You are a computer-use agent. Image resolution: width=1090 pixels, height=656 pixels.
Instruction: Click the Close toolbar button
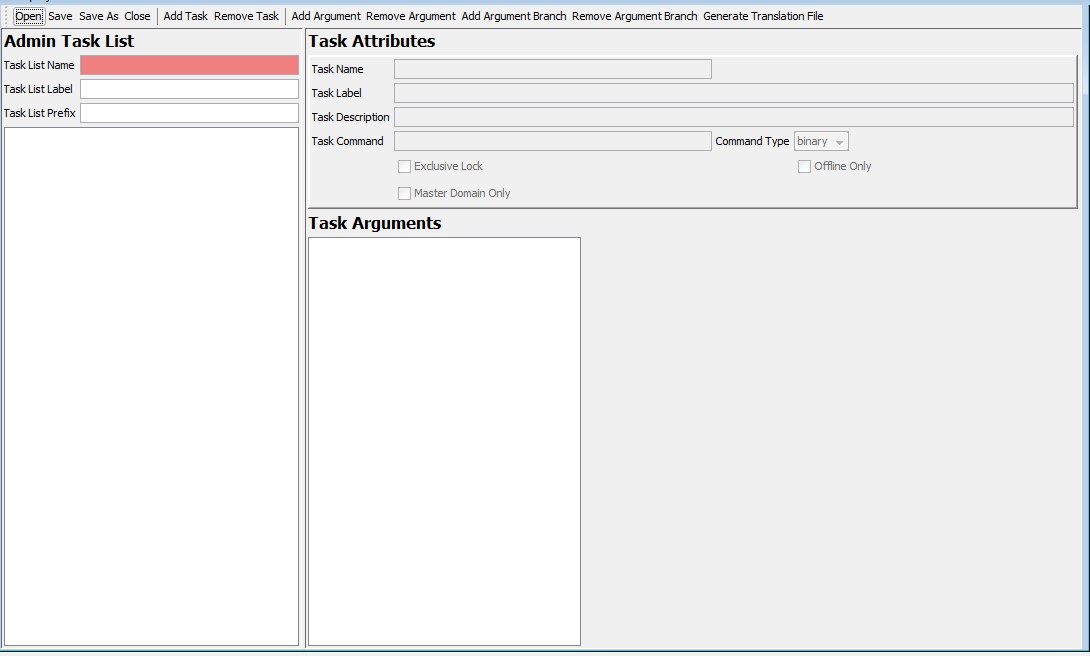[138, 16]
